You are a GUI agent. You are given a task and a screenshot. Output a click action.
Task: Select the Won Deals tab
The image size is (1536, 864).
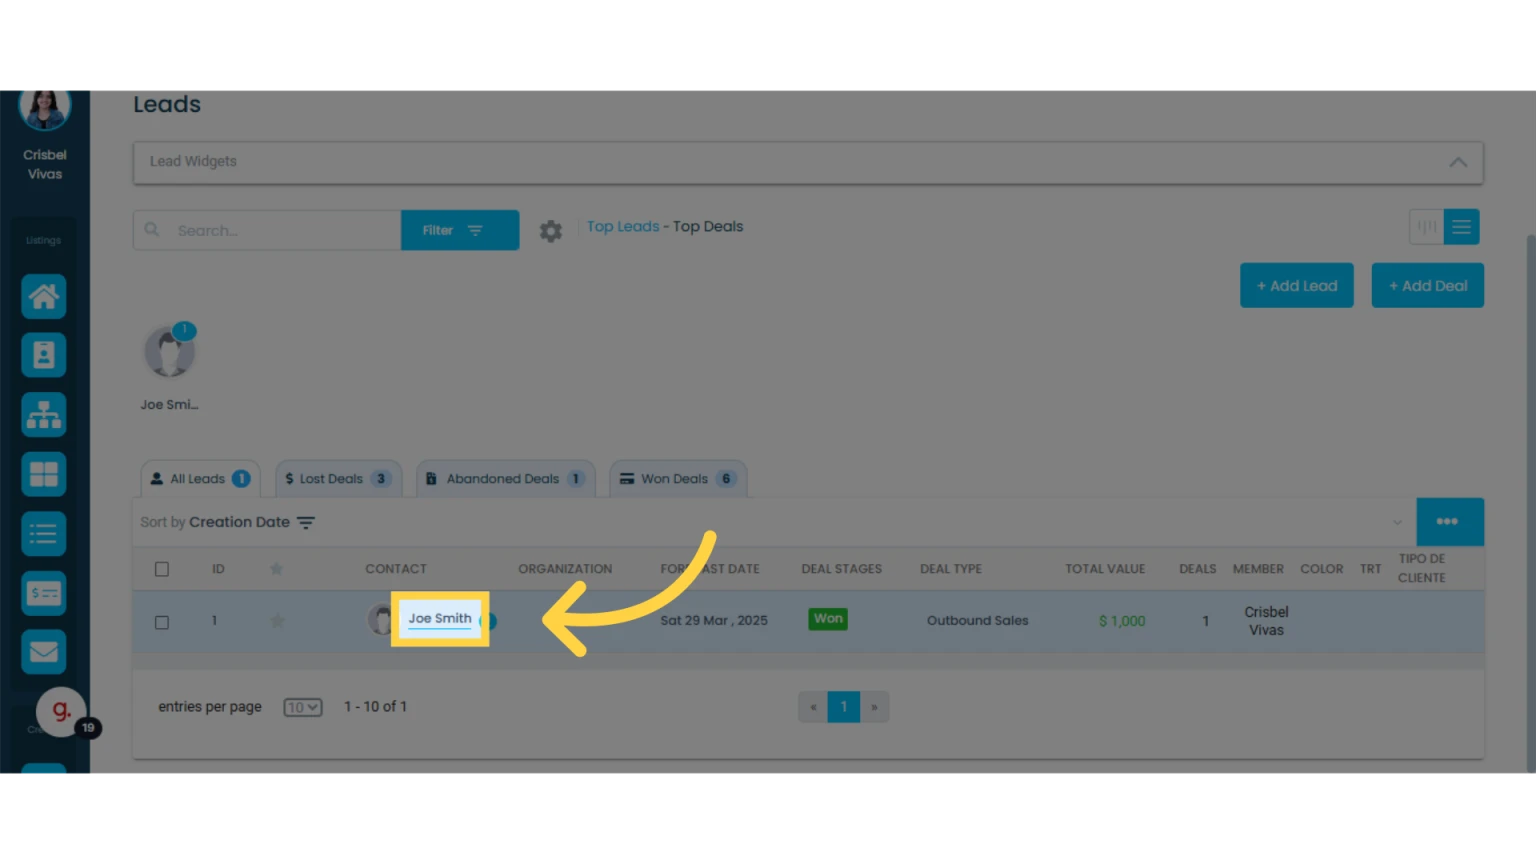678,479
